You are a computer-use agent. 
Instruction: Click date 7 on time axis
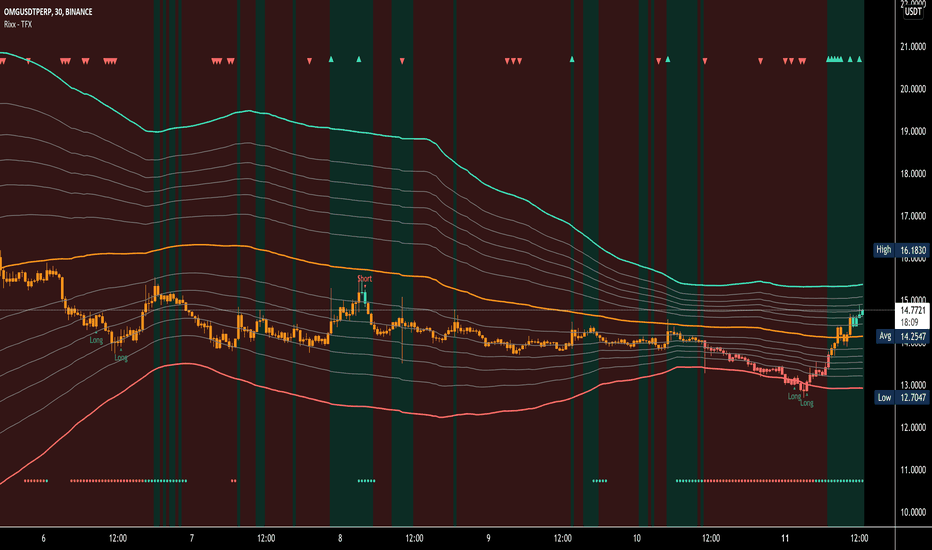point(192,538)
